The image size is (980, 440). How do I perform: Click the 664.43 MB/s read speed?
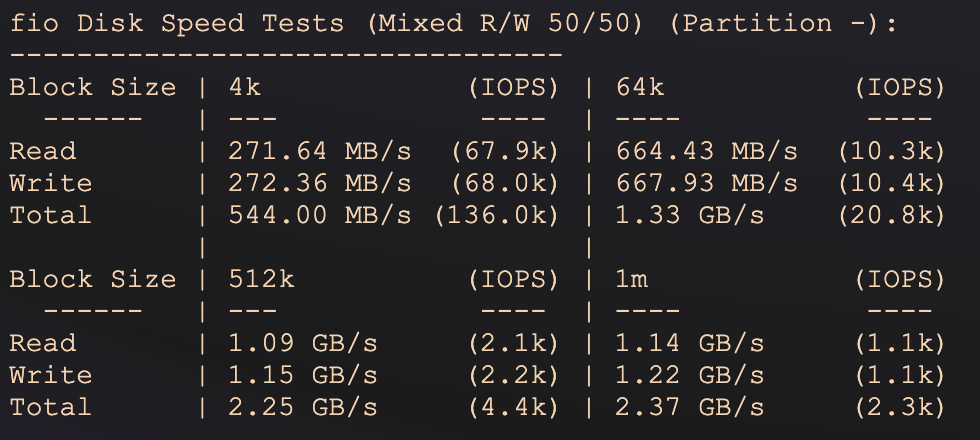(707, 151)
